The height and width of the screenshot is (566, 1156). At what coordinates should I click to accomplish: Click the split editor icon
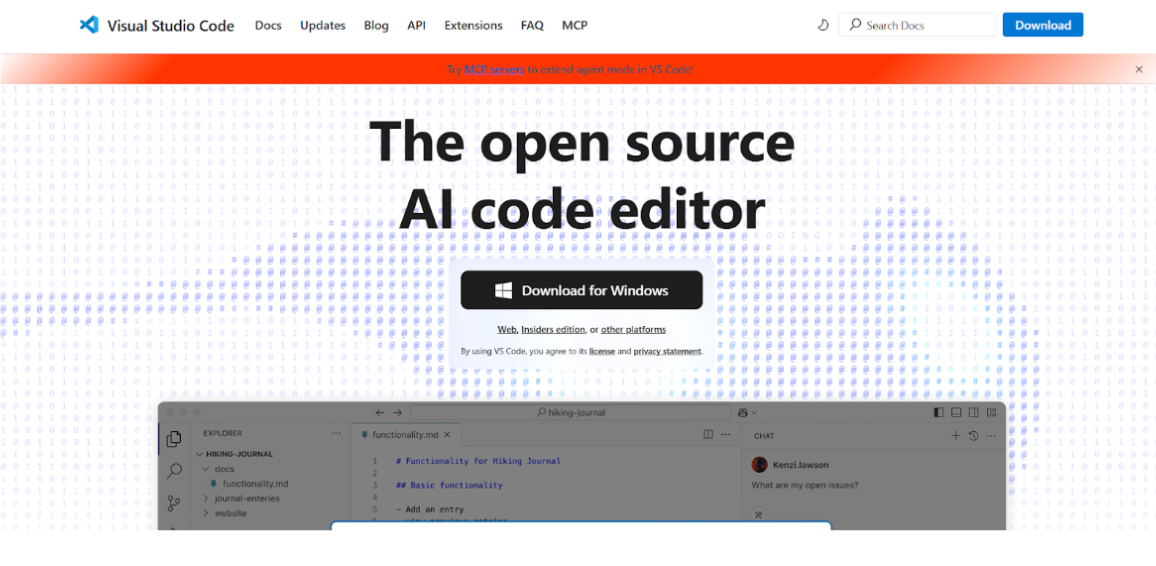click(x=708, y=435)
